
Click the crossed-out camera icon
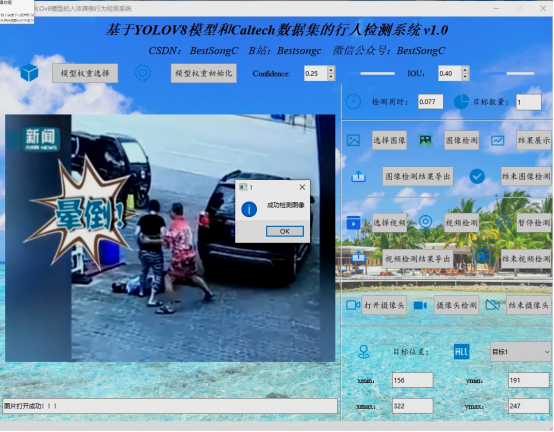tap(493, 305)
